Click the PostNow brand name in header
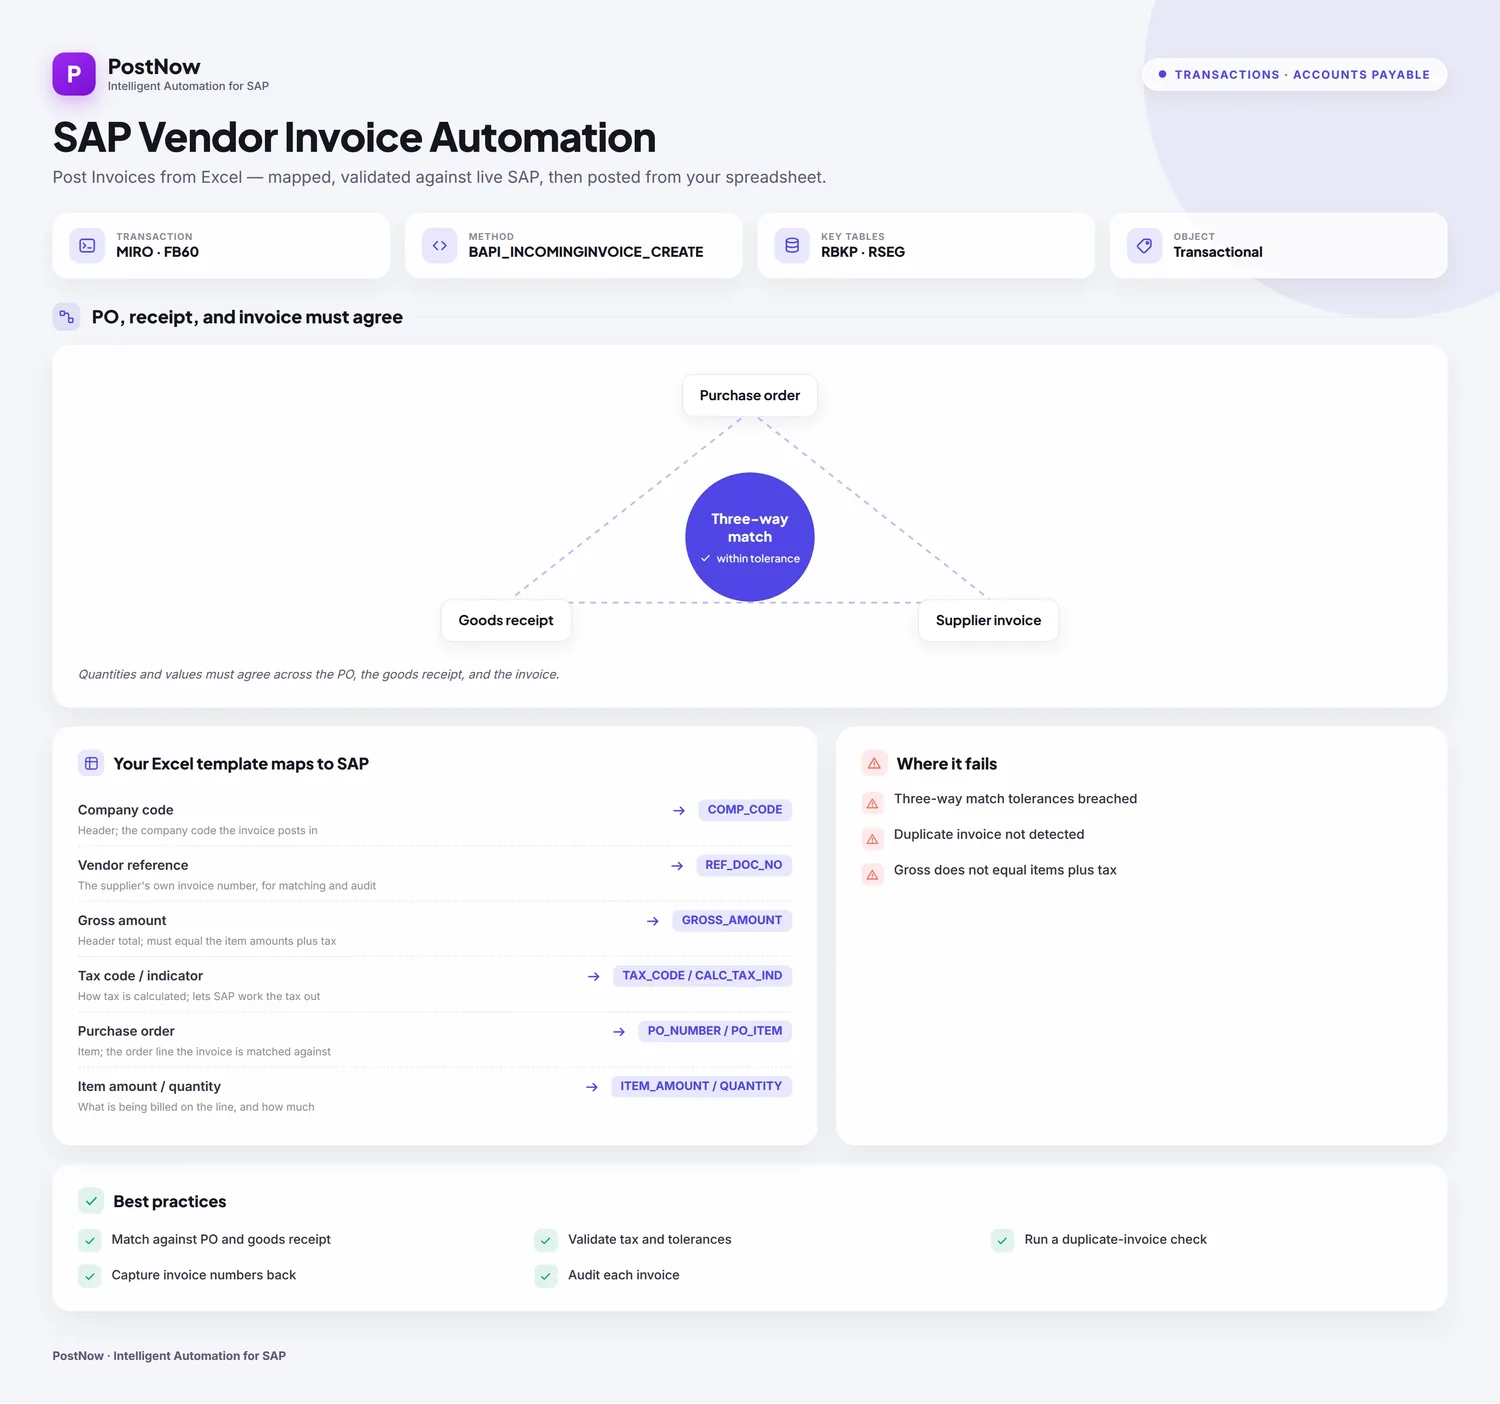This screenshot has width=1500, height=1404. 154,67
